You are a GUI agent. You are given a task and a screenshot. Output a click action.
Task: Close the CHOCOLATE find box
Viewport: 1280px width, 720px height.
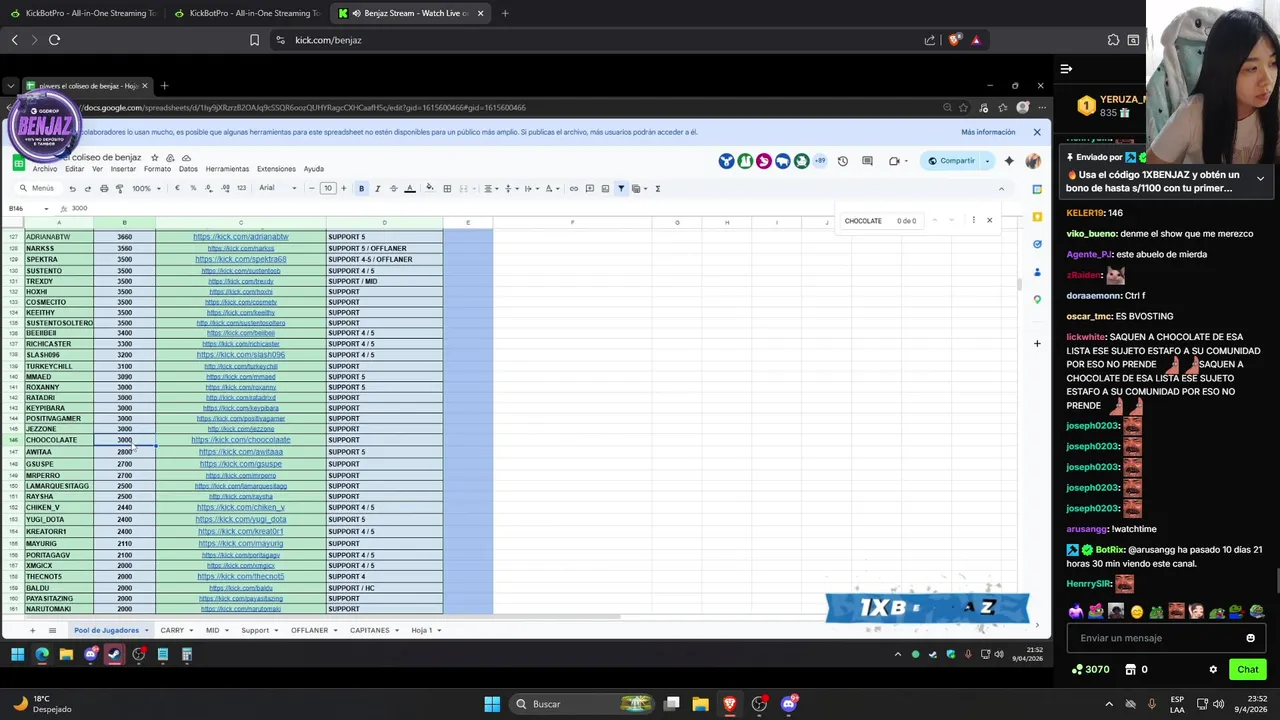point(989,220)
